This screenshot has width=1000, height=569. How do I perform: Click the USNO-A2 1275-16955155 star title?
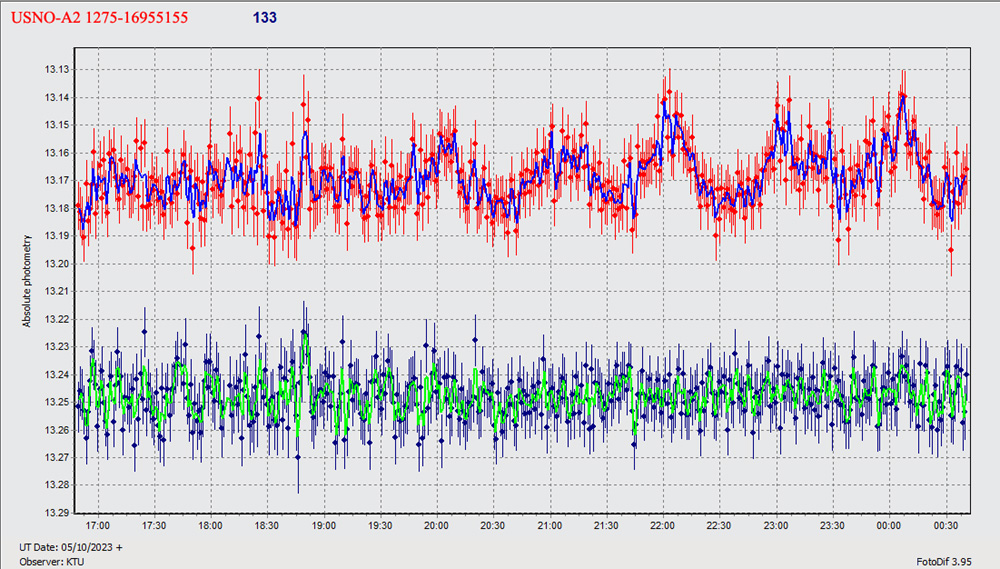click(x=99, y=17)
